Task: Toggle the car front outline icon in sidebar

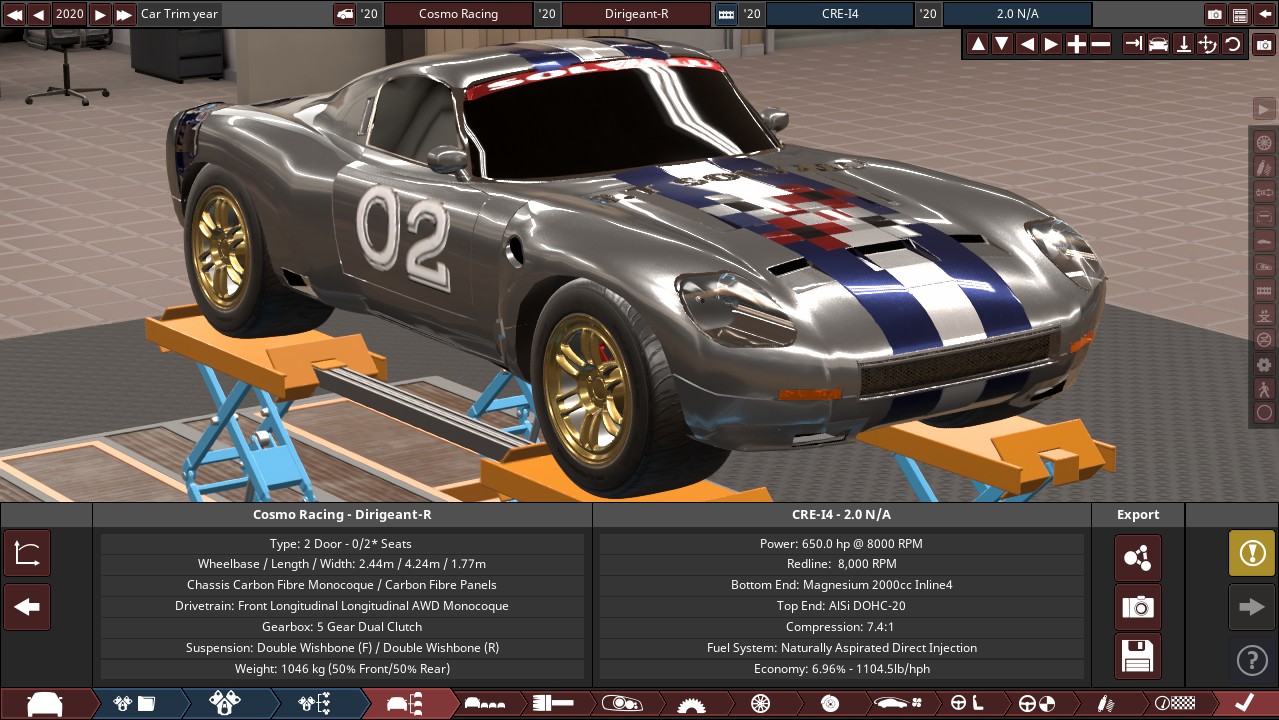Action: click(x=1264, y=216)
